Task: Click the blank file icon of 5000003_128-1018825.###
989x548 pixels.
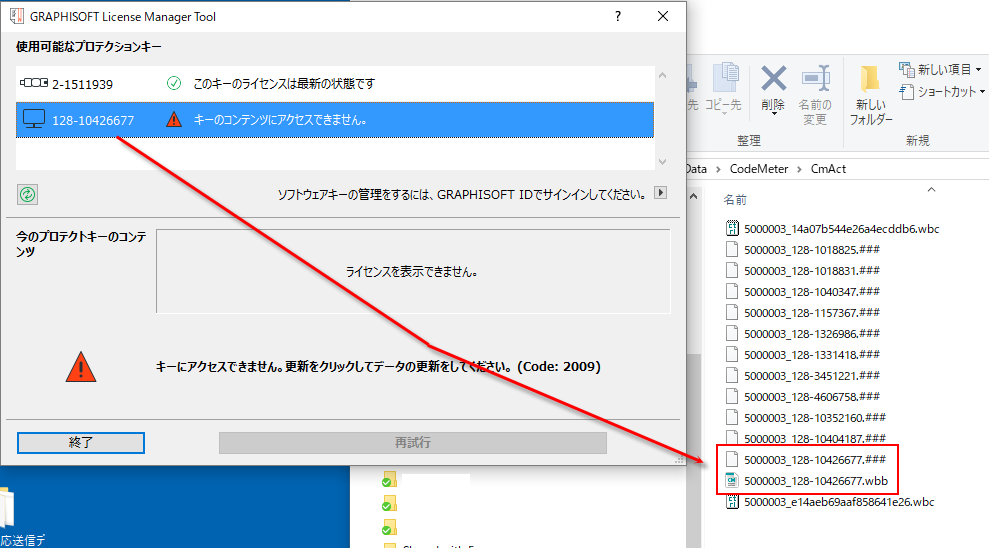Action: [x=732, y=249]
